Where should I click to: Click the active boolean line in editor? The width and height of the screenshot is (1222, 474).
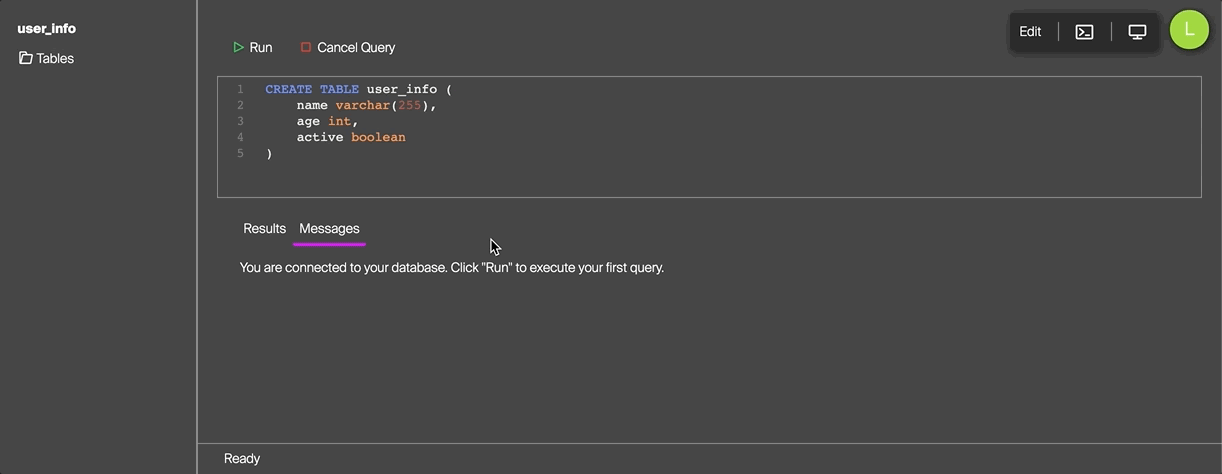pyautogui.click(x=350, y=137)
